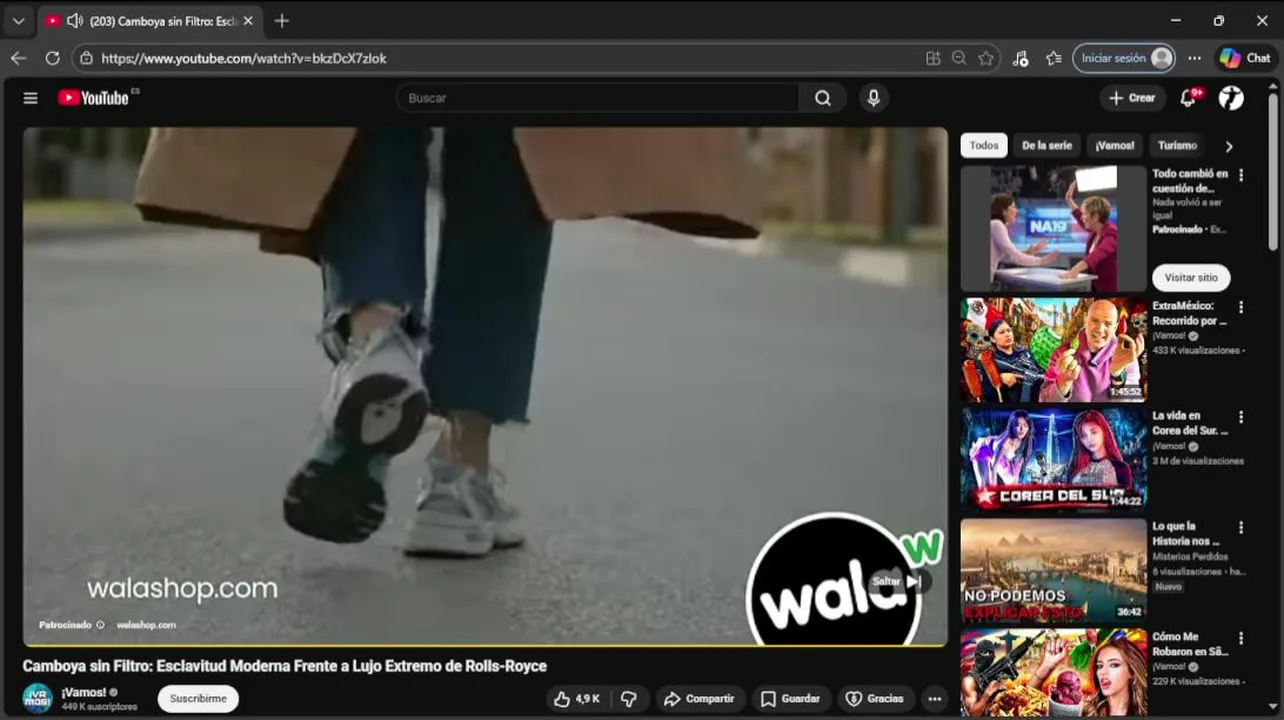Open the Corea del Sur video thumbnail
This screenshot has width=1284, height=720.
click(1053, 460)
